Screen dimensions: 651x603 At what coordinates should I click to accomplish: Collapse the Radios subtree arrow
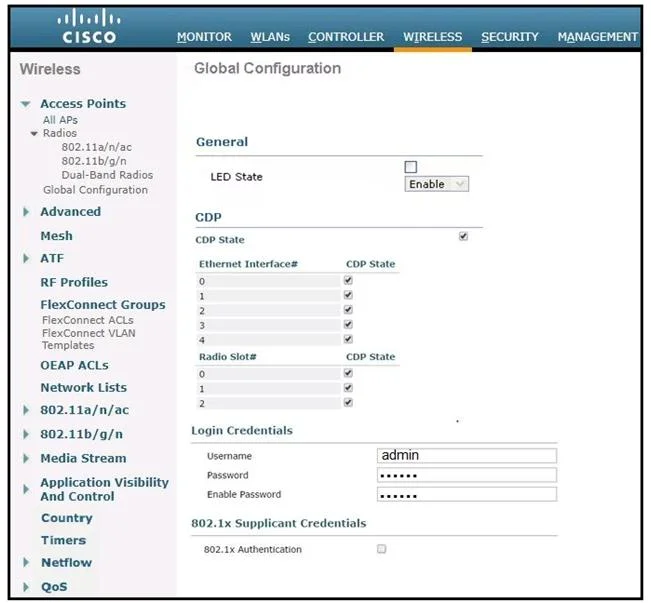[34, 133]
